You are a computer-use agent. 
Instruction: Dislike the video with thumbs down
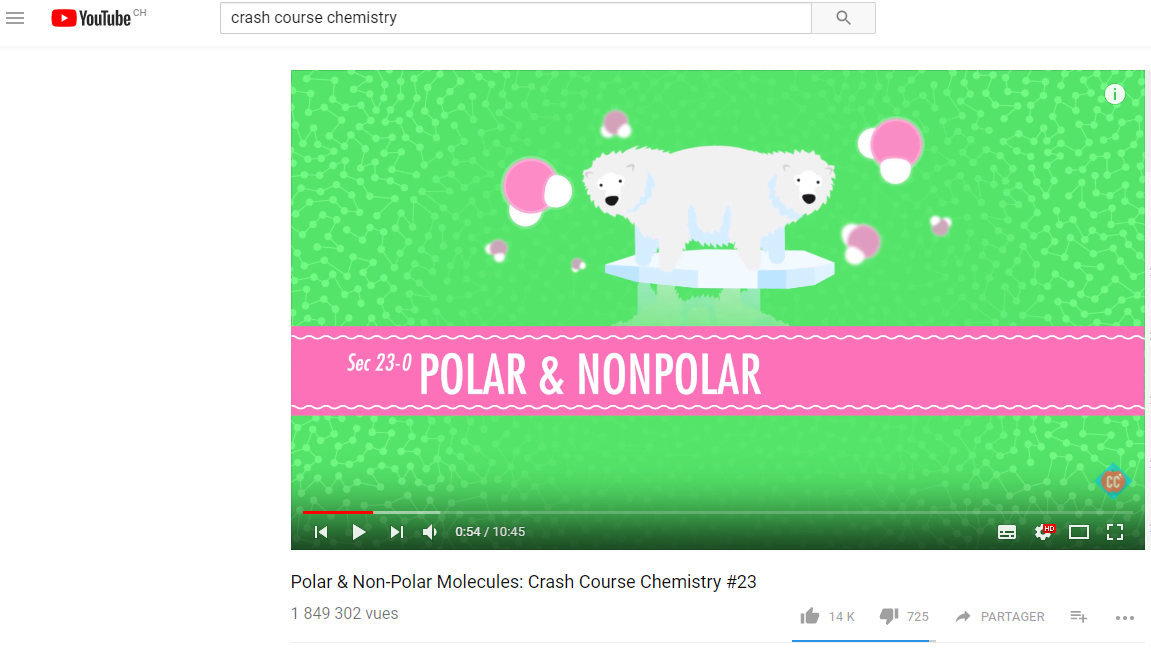coord(889,617)
